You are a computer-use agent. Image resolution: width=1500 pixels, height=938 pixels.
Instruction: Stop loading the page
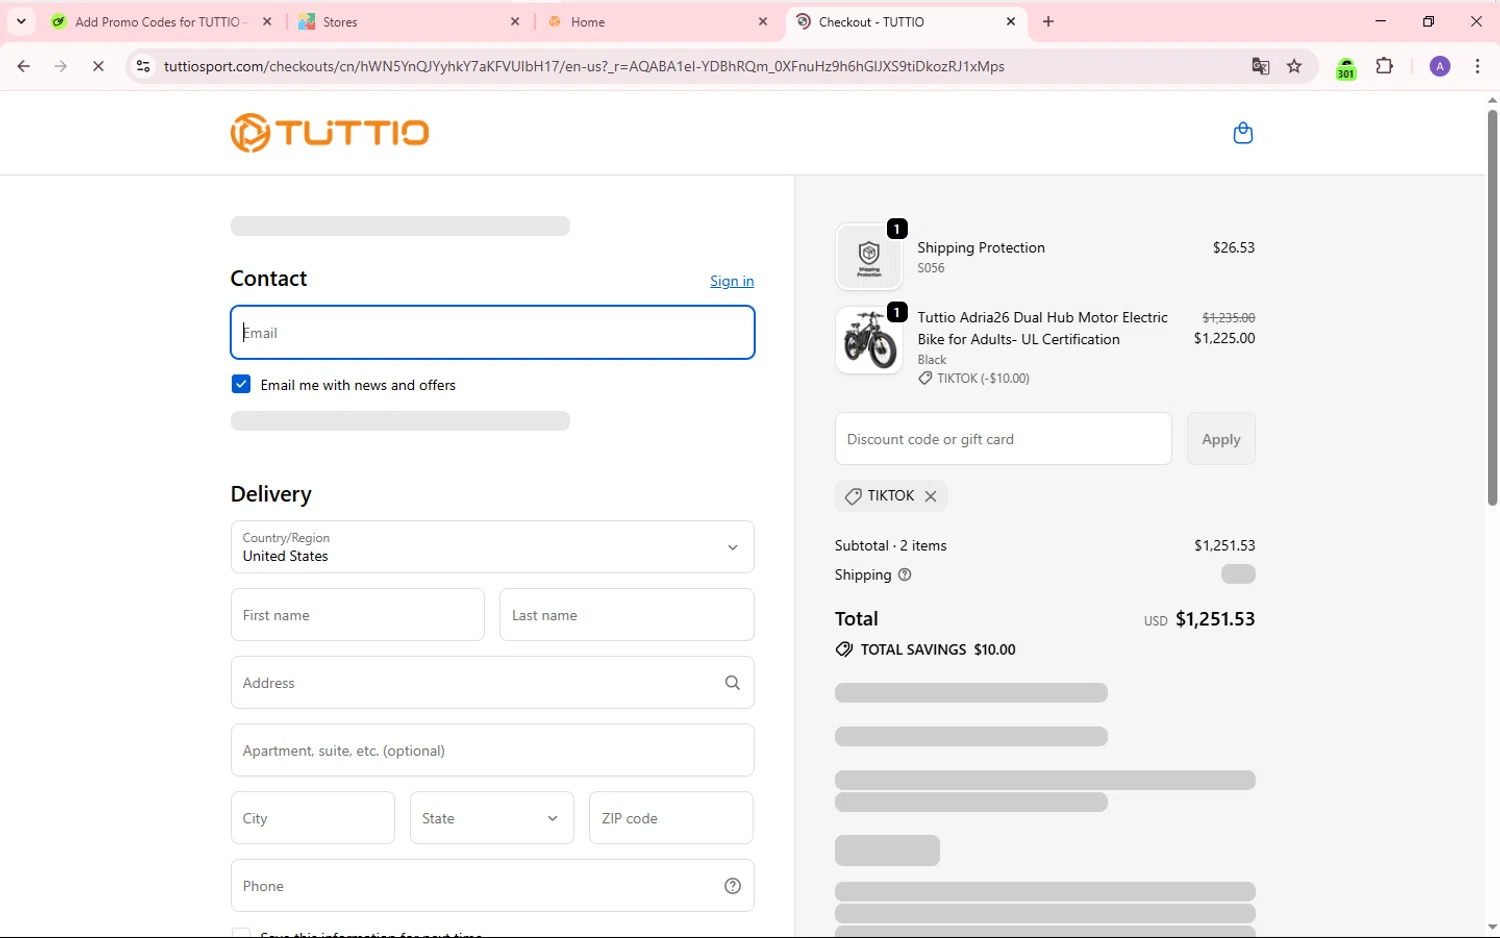(x=98, y=66)
